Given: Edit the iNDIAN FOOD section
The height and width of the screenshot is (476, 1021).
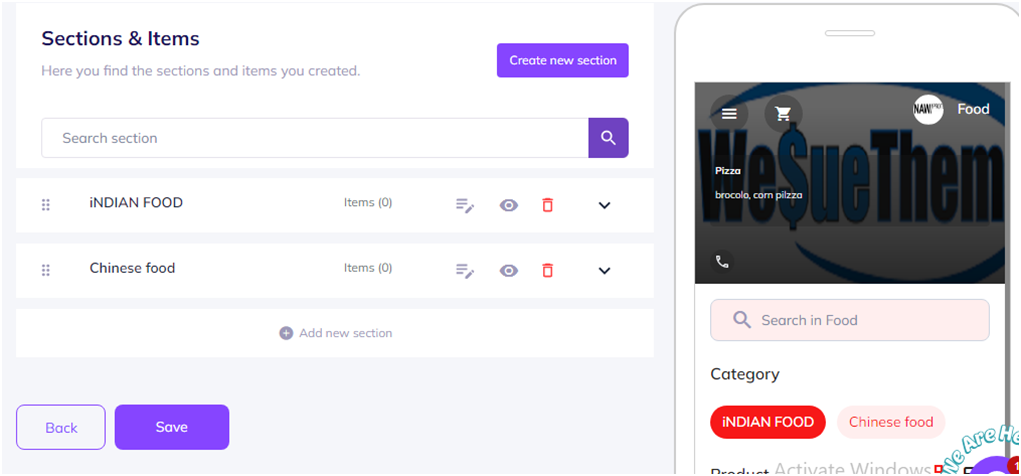Looking at the screenshot, I should click(465, 205).
